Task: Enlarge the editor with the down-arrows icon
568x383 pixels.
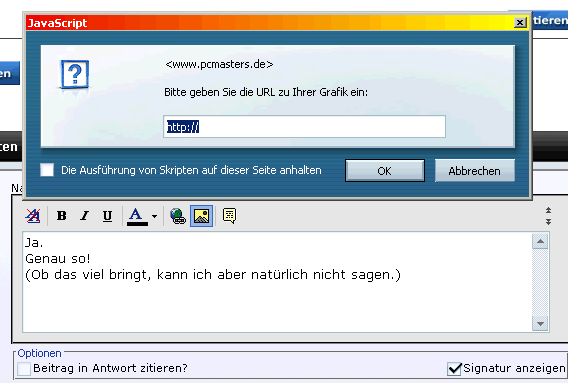Action: [x=548, y=221]
